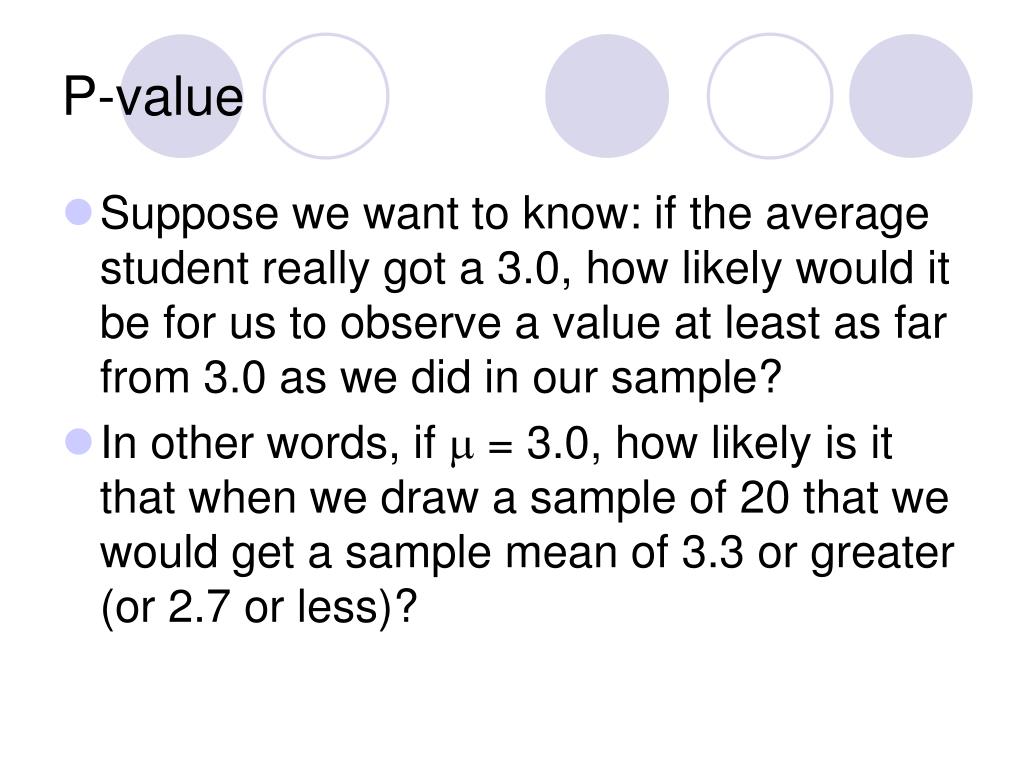Click the rightmost filled lavender circle
1024x768 pixels.
tap(911, 95)
